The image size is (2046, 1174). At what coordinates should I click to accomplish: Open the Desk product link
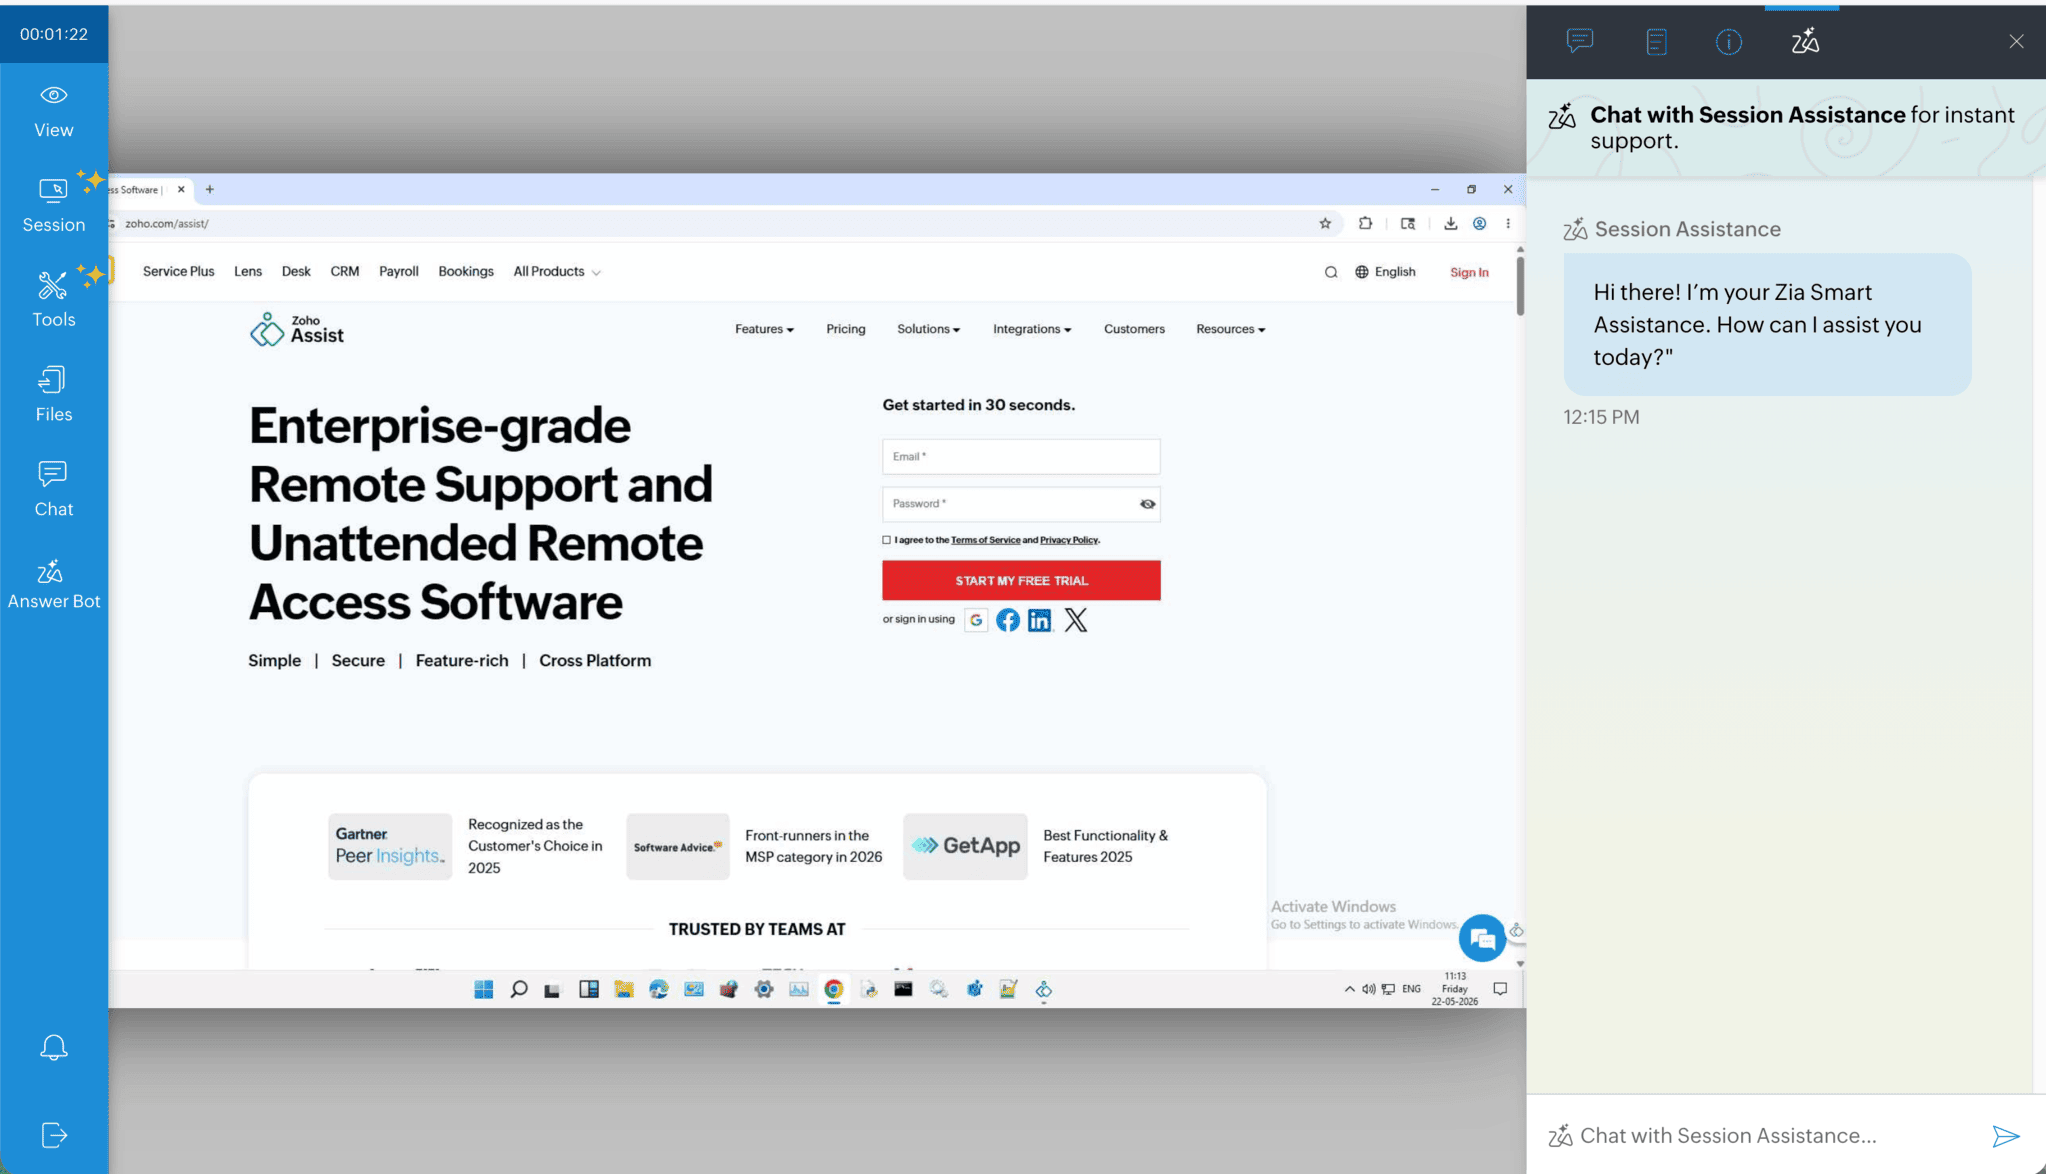(296, 272)
